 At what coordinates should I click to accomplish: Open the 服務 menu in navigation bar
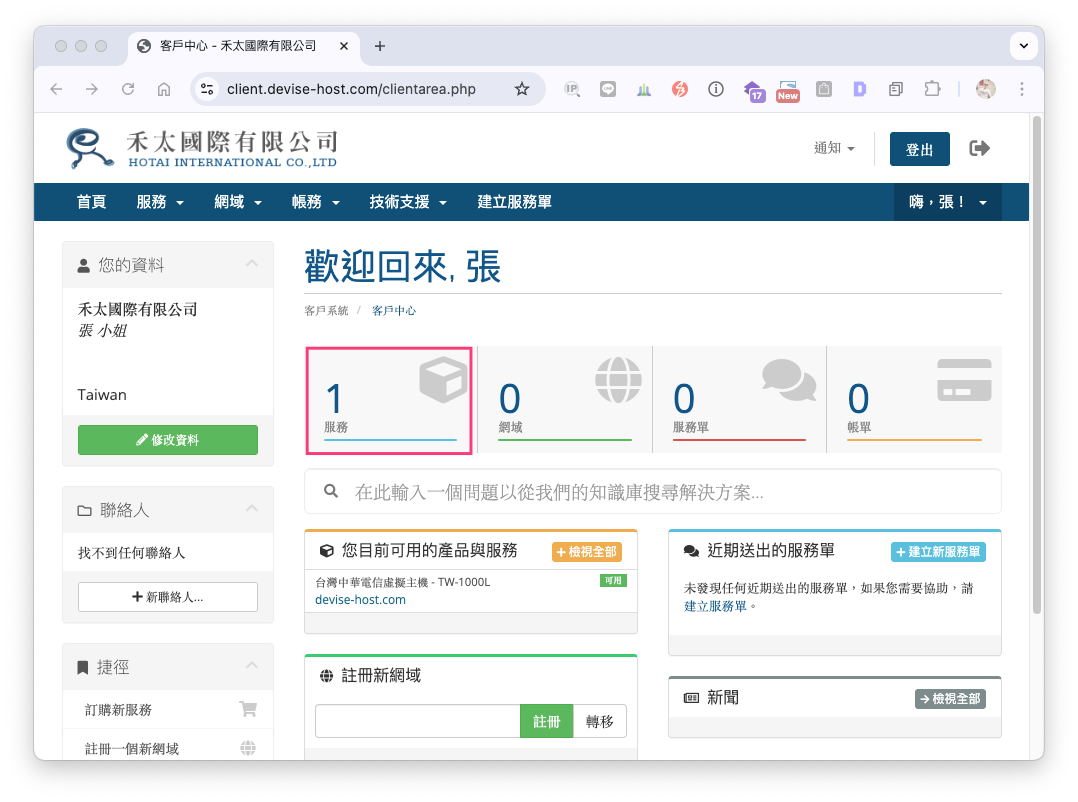[160, 202]
